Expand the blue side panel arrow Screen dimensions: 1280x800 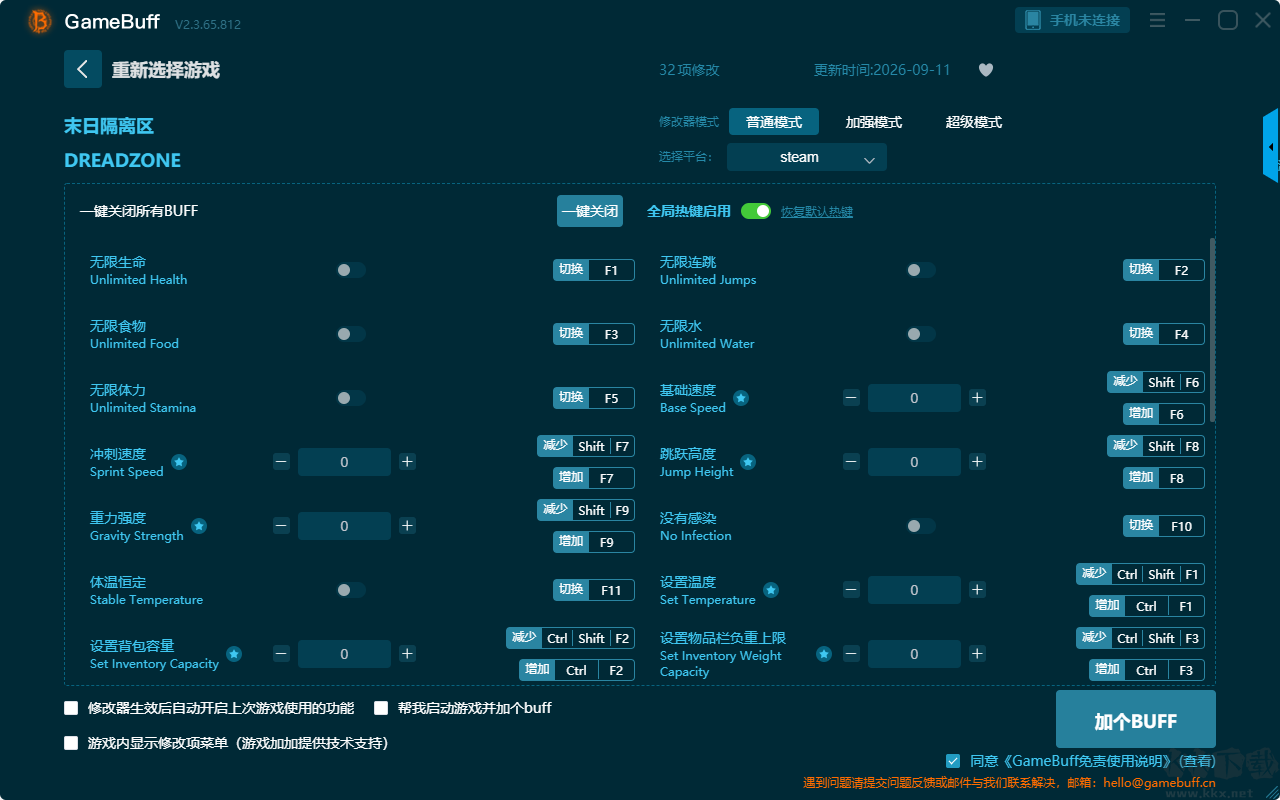pos(1271,146)
